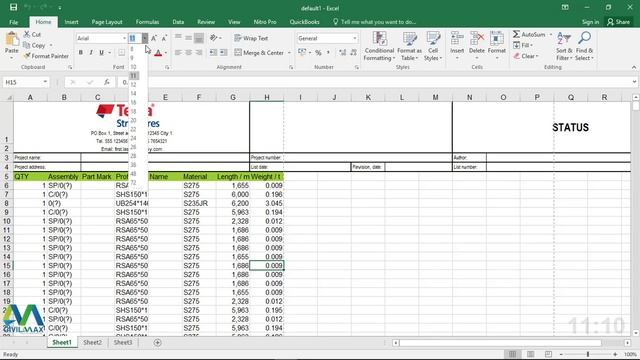Expand Font group dialog launcher
The width and height of the screenshot is (640, 360).
167,67
